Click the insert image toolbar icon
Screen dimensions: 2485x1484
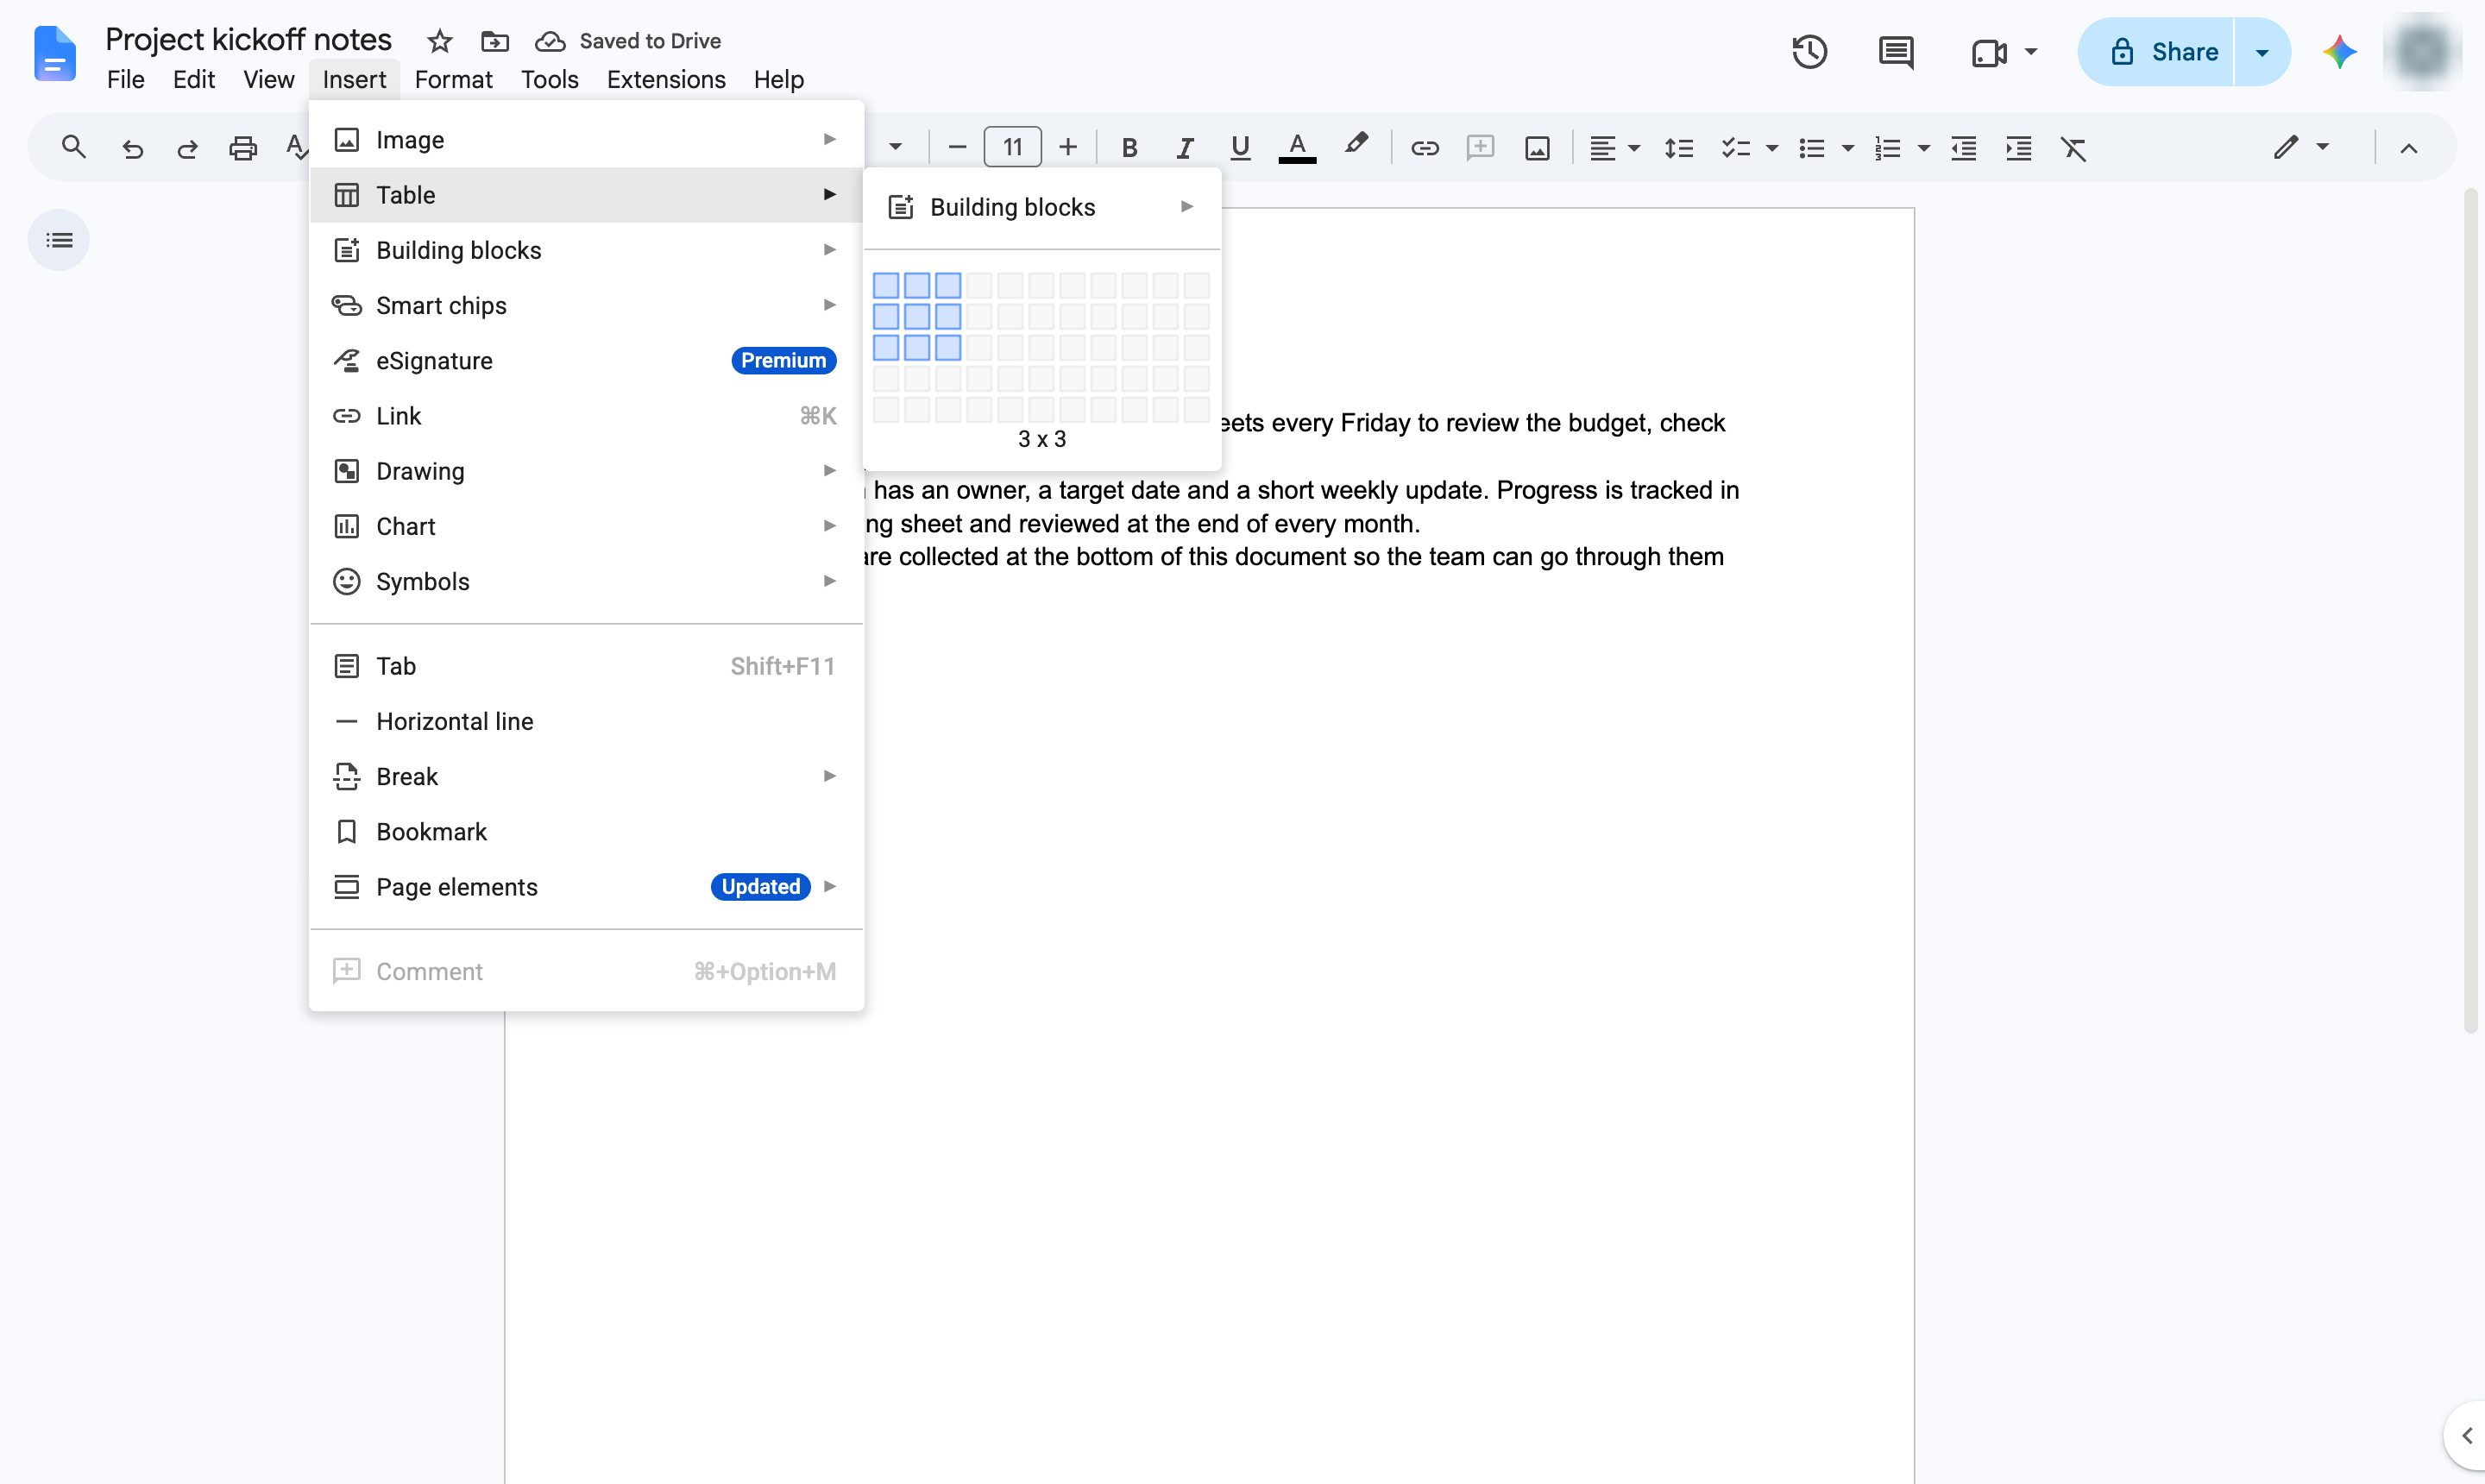1537,148
